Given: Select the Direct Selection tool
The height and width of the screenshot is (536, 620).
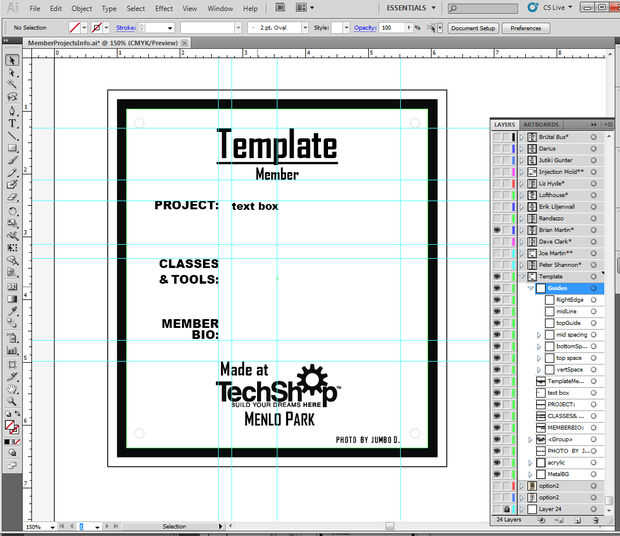Looking at the screenshot, I should (12, 73).
